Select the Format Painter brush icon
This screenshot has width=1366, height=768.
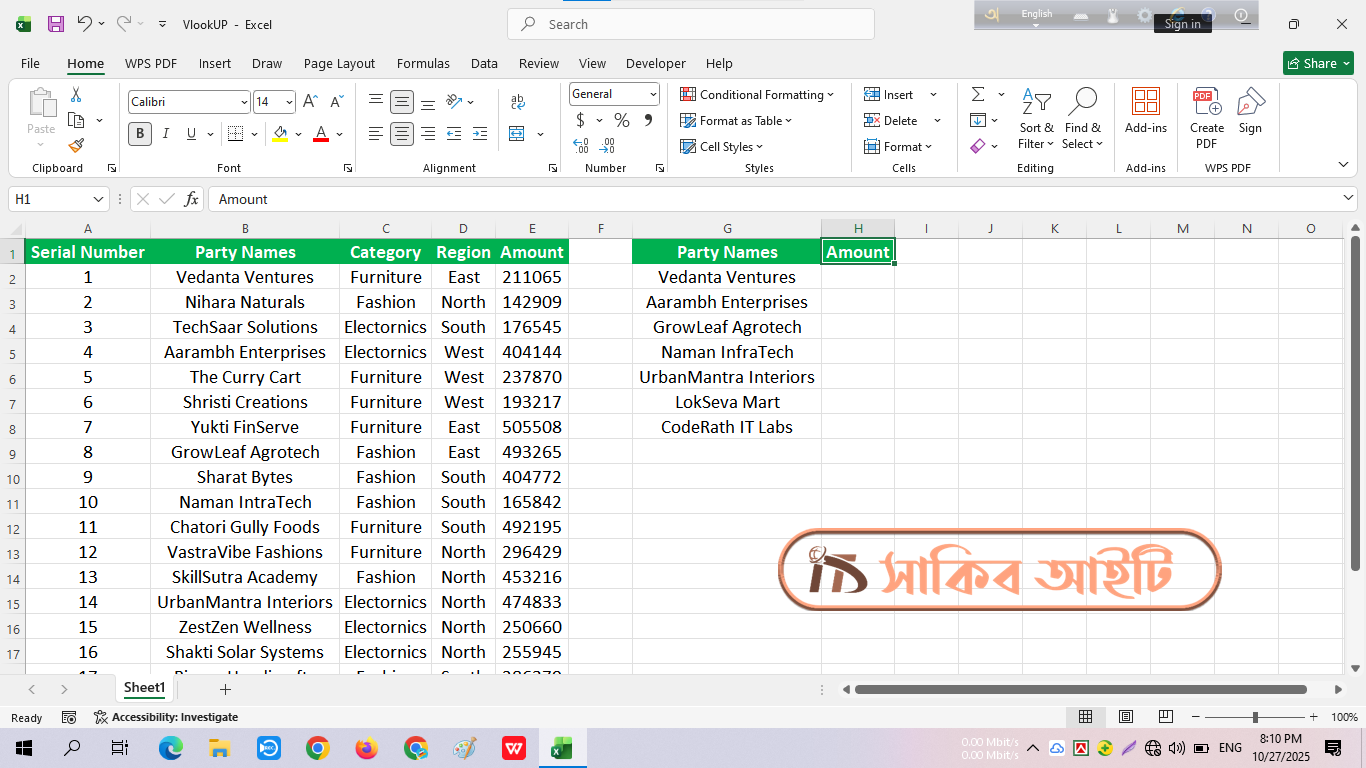coord(76,146)
